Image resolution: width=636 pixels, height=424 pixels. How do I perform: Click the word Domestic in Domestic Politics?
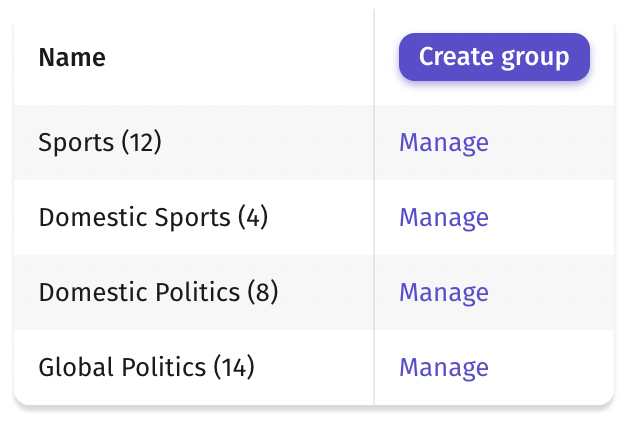tap(94, 292)
